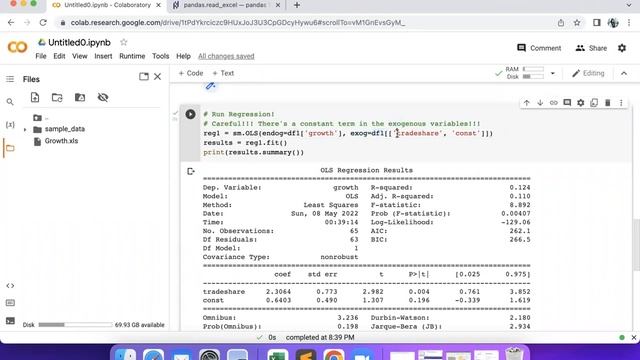Mirror cell in tab
640x360 pixels.
pyautogui.click(x=594, y=103)
